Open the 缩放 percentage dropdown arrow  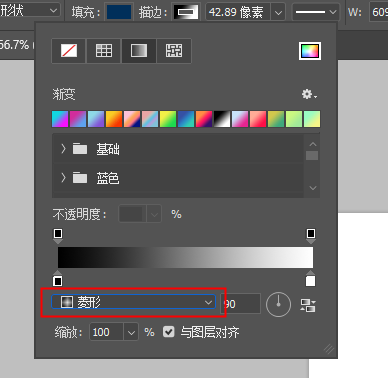(131, 332)
